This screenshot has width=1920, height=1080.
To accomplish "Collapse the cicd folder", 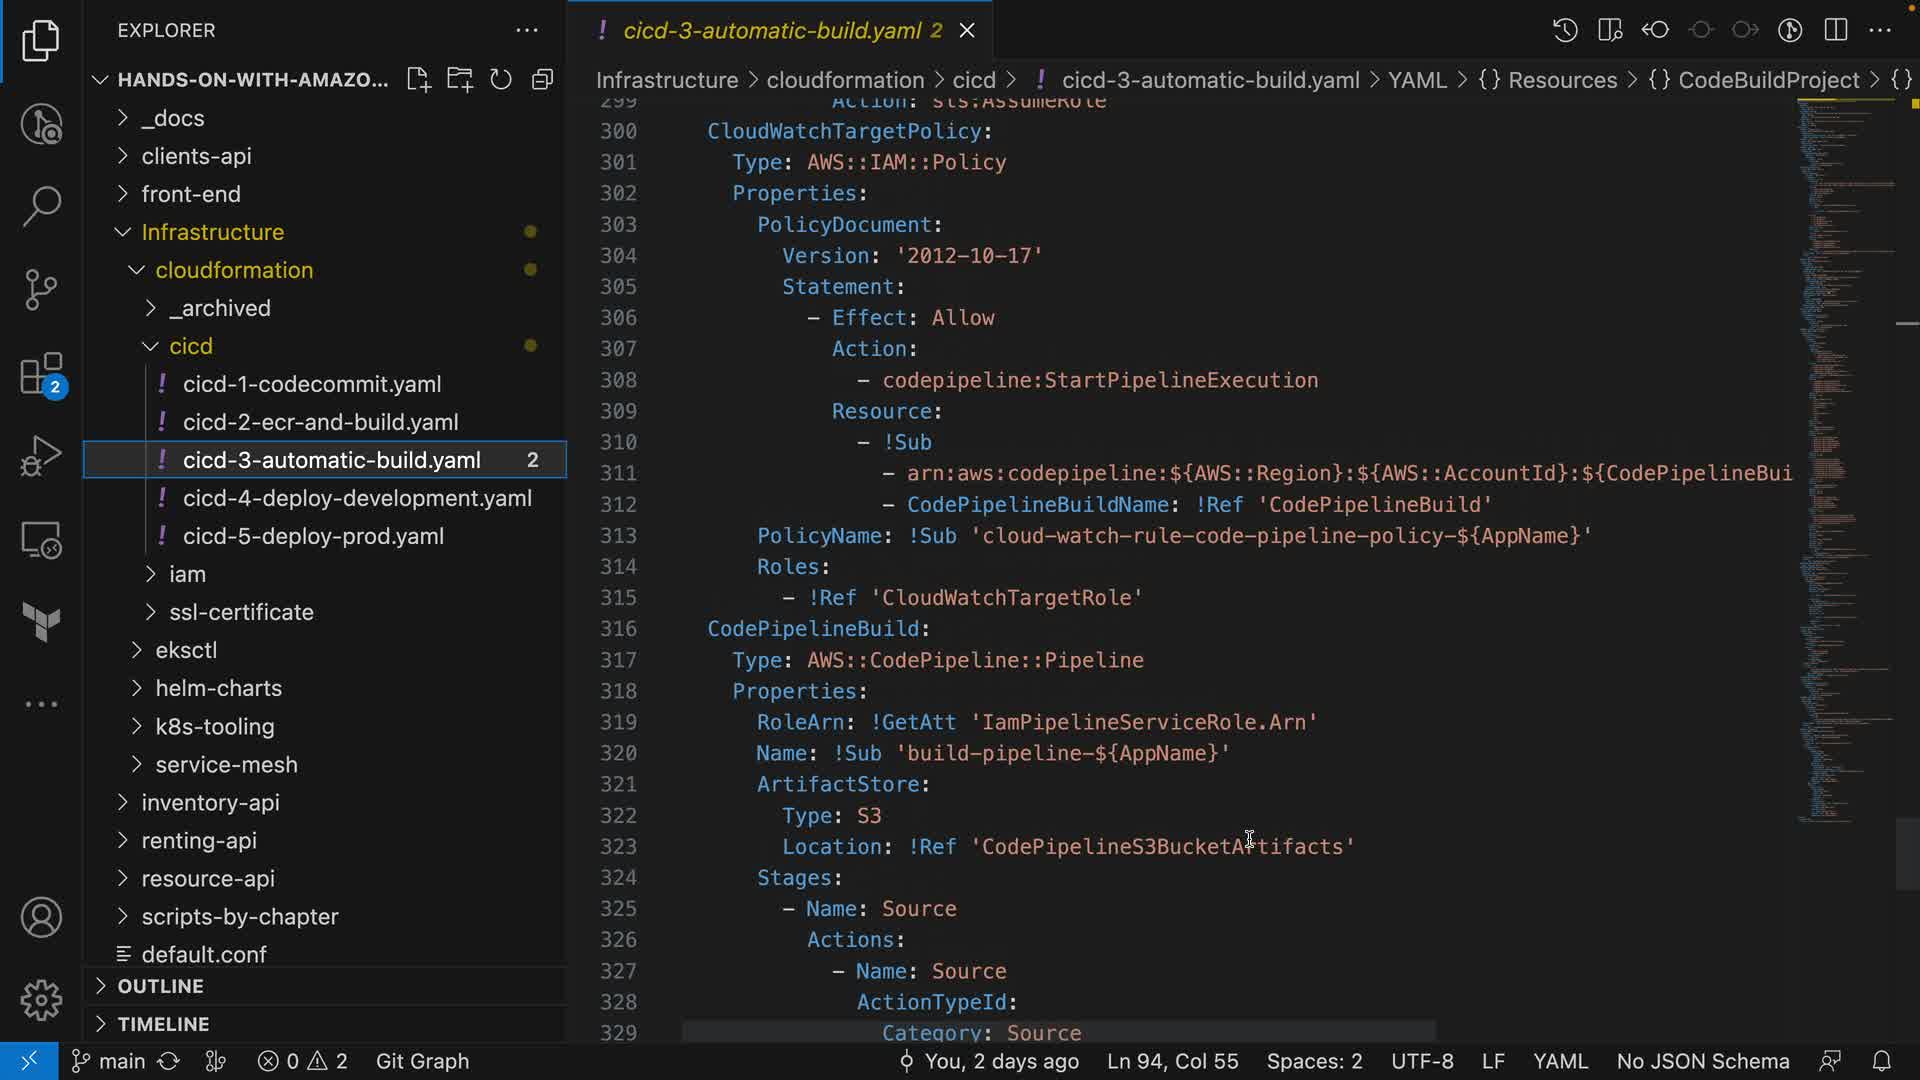I will click(190, 346).
